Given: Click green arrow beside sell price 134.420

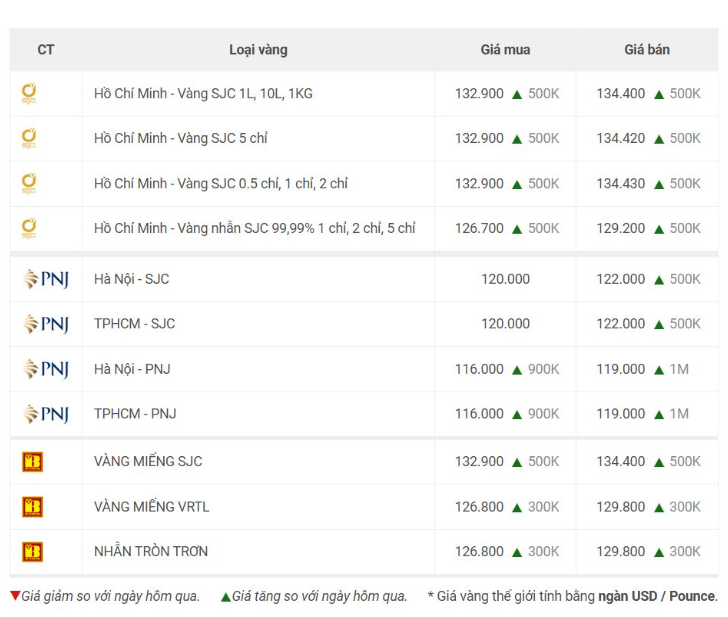Looking at the screenshot, I should click(x=658, y=139).
